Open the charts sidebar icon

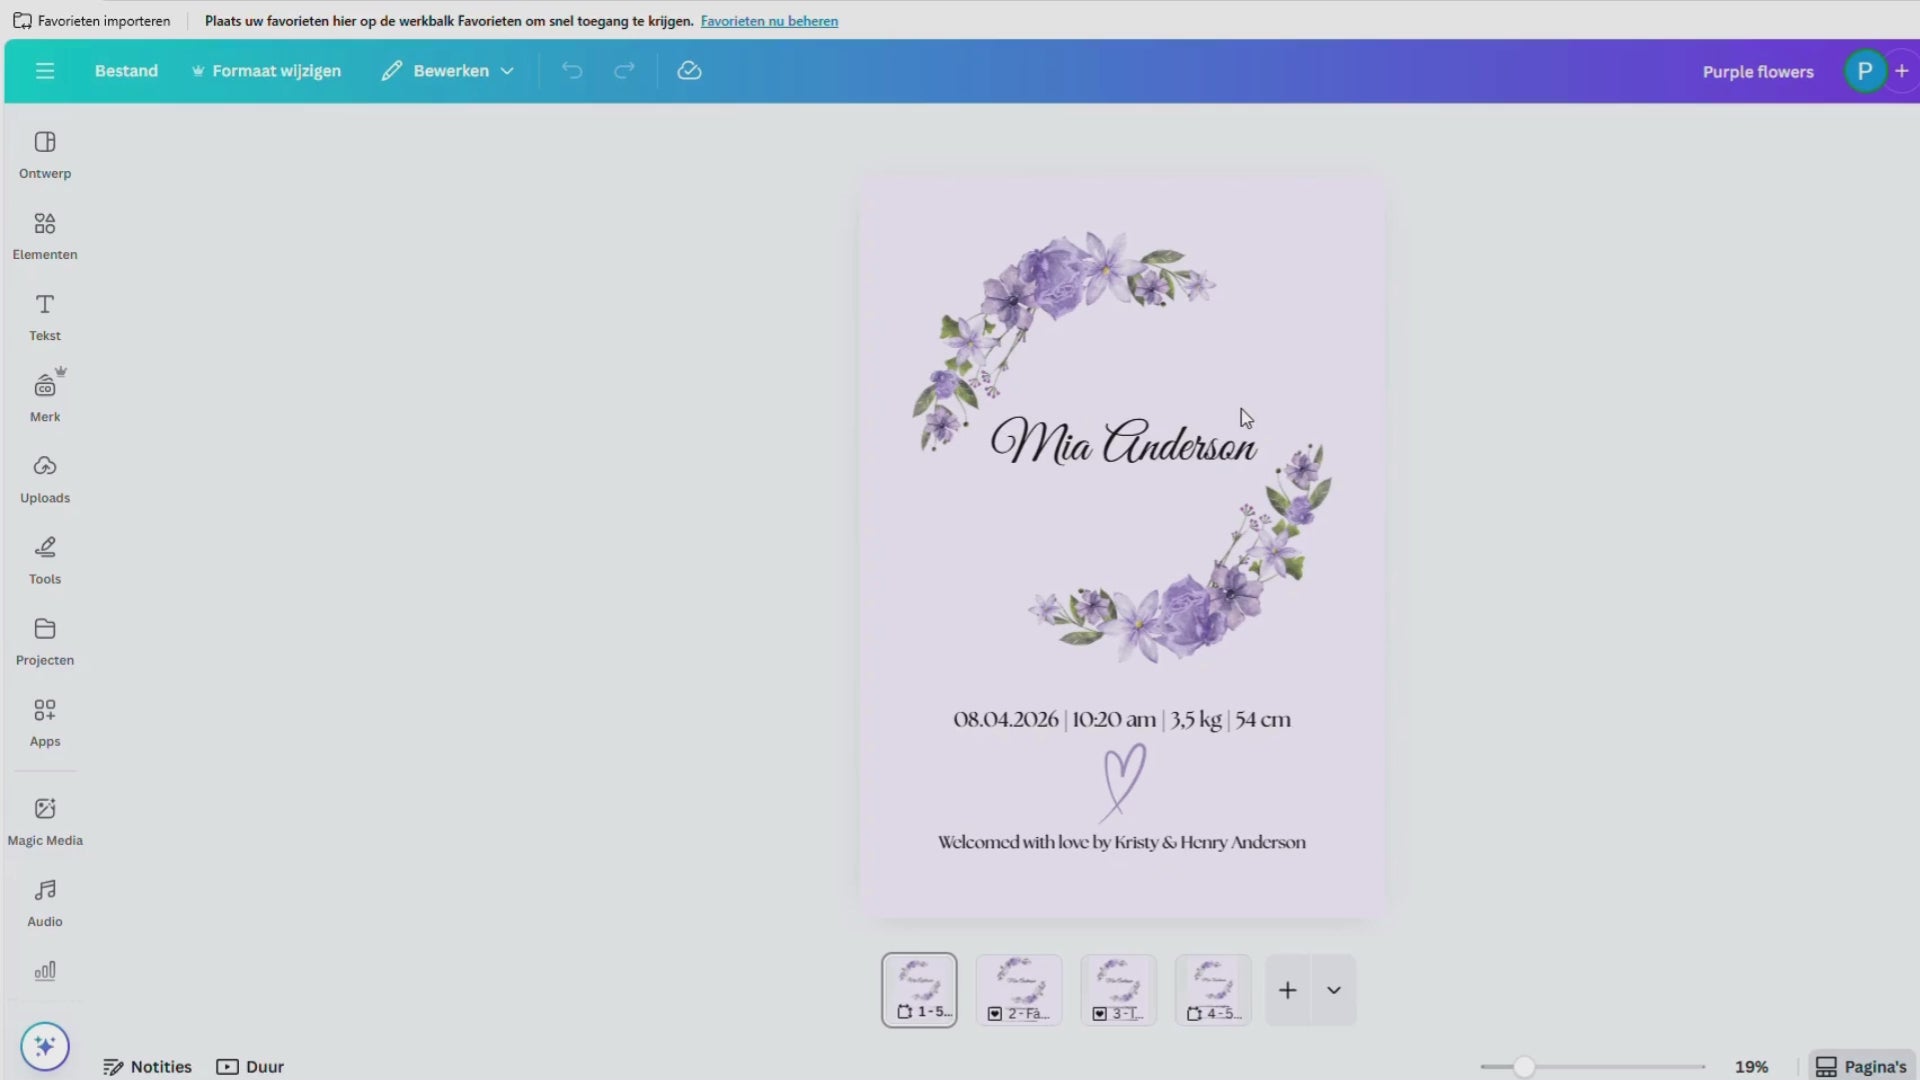tap(45, 971)
